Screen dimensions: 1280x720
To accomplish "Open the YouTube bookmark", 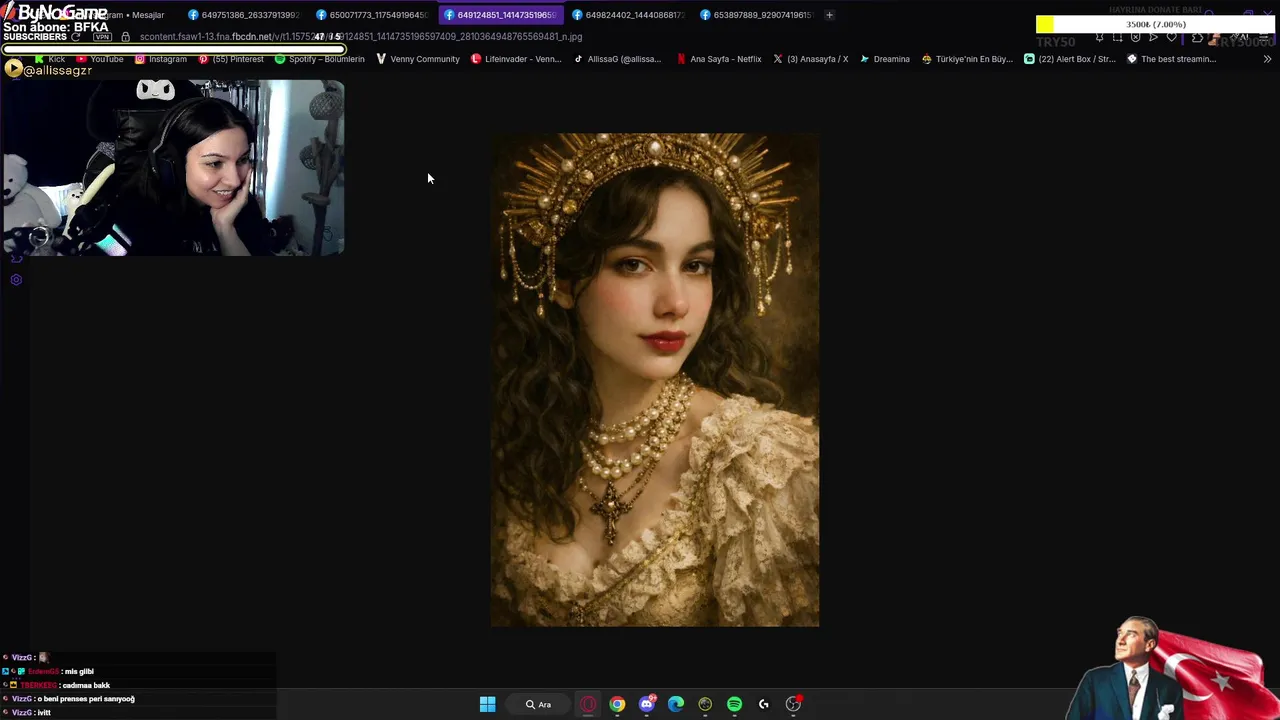I will (x=99, y=59).
